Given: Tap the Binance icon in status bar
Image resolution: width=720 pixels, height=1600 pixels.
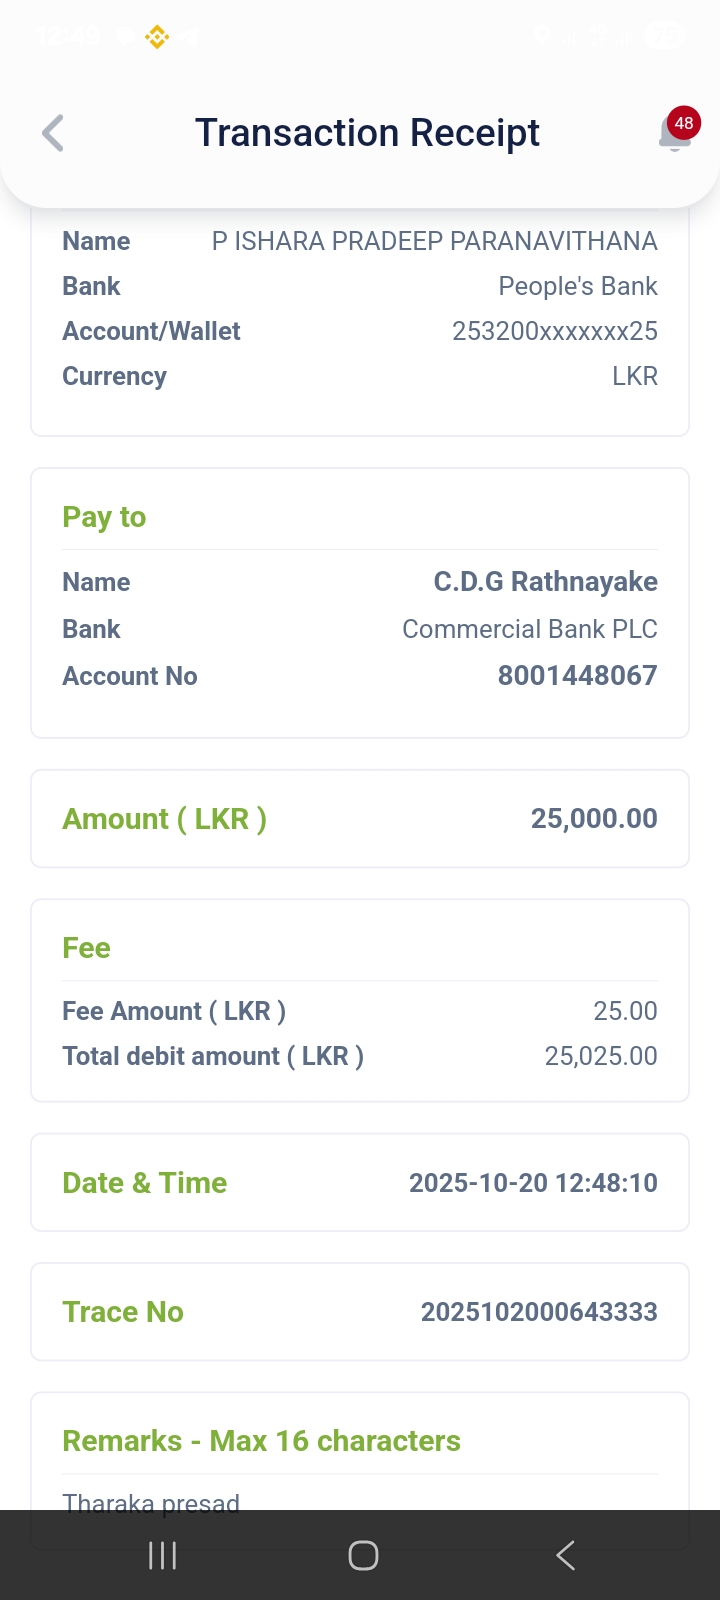Looking at the screenshot, I should pos(157,37).
